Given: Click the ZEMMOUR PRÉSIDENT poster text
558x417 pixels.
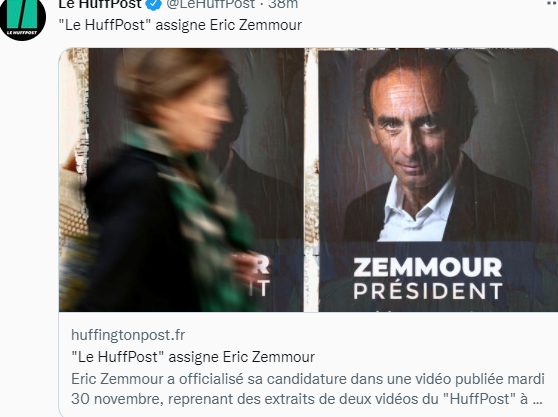Looking at the screenshot, I should 427,279.
